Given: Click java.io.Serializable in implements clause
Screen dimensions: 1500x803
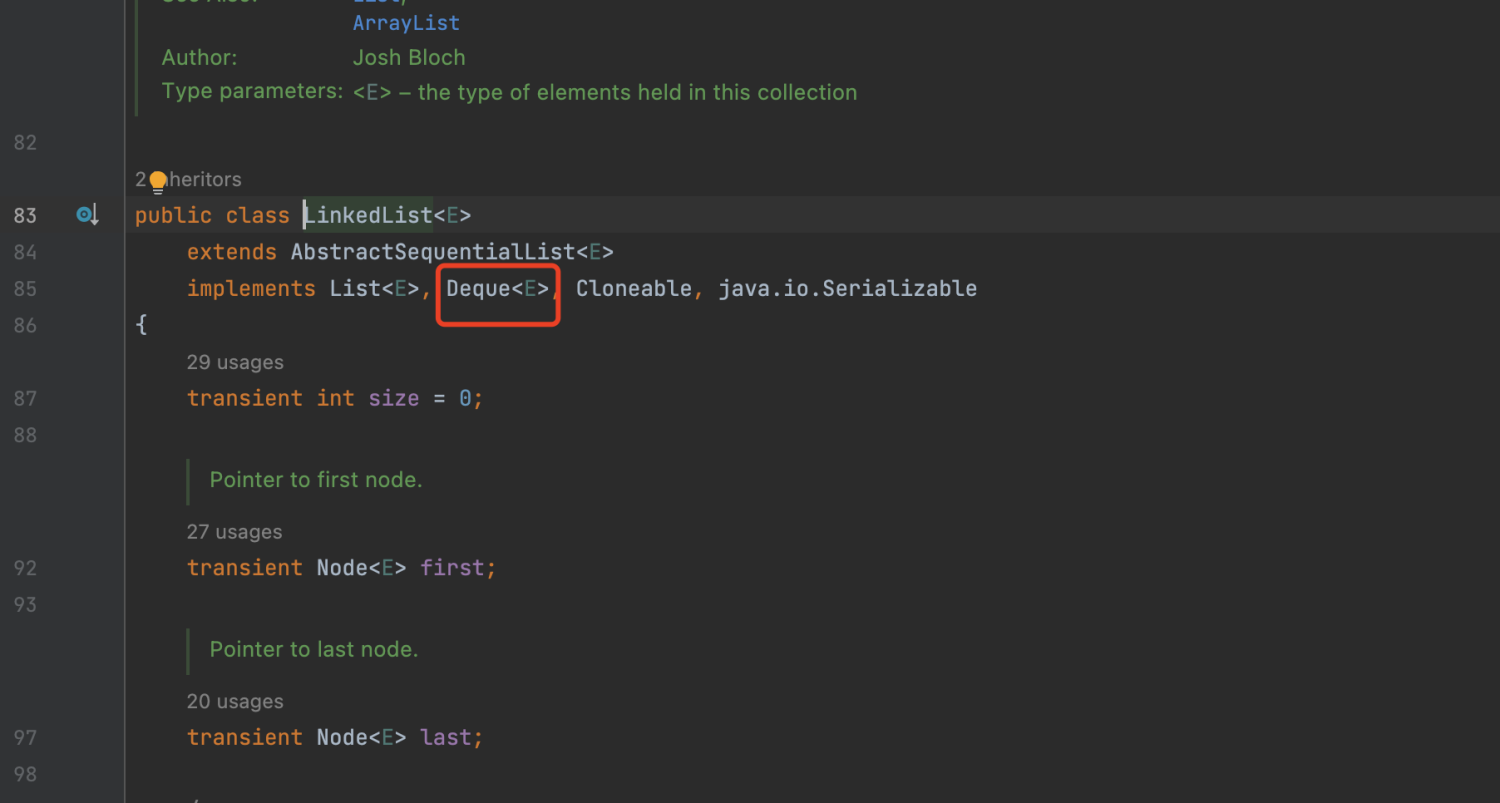Looking at the screenshot, I should (x=847, y=289).
